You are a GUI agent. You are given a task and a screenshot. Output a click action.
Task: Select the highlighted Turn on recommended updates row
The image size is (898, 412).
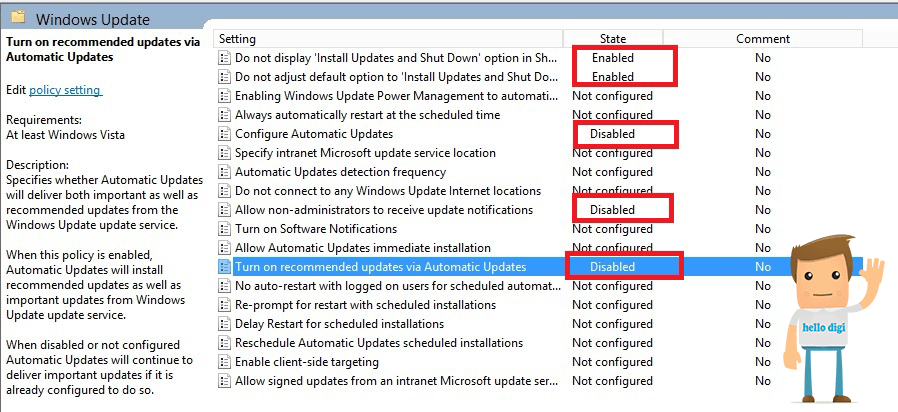click(x=539, y=267)
